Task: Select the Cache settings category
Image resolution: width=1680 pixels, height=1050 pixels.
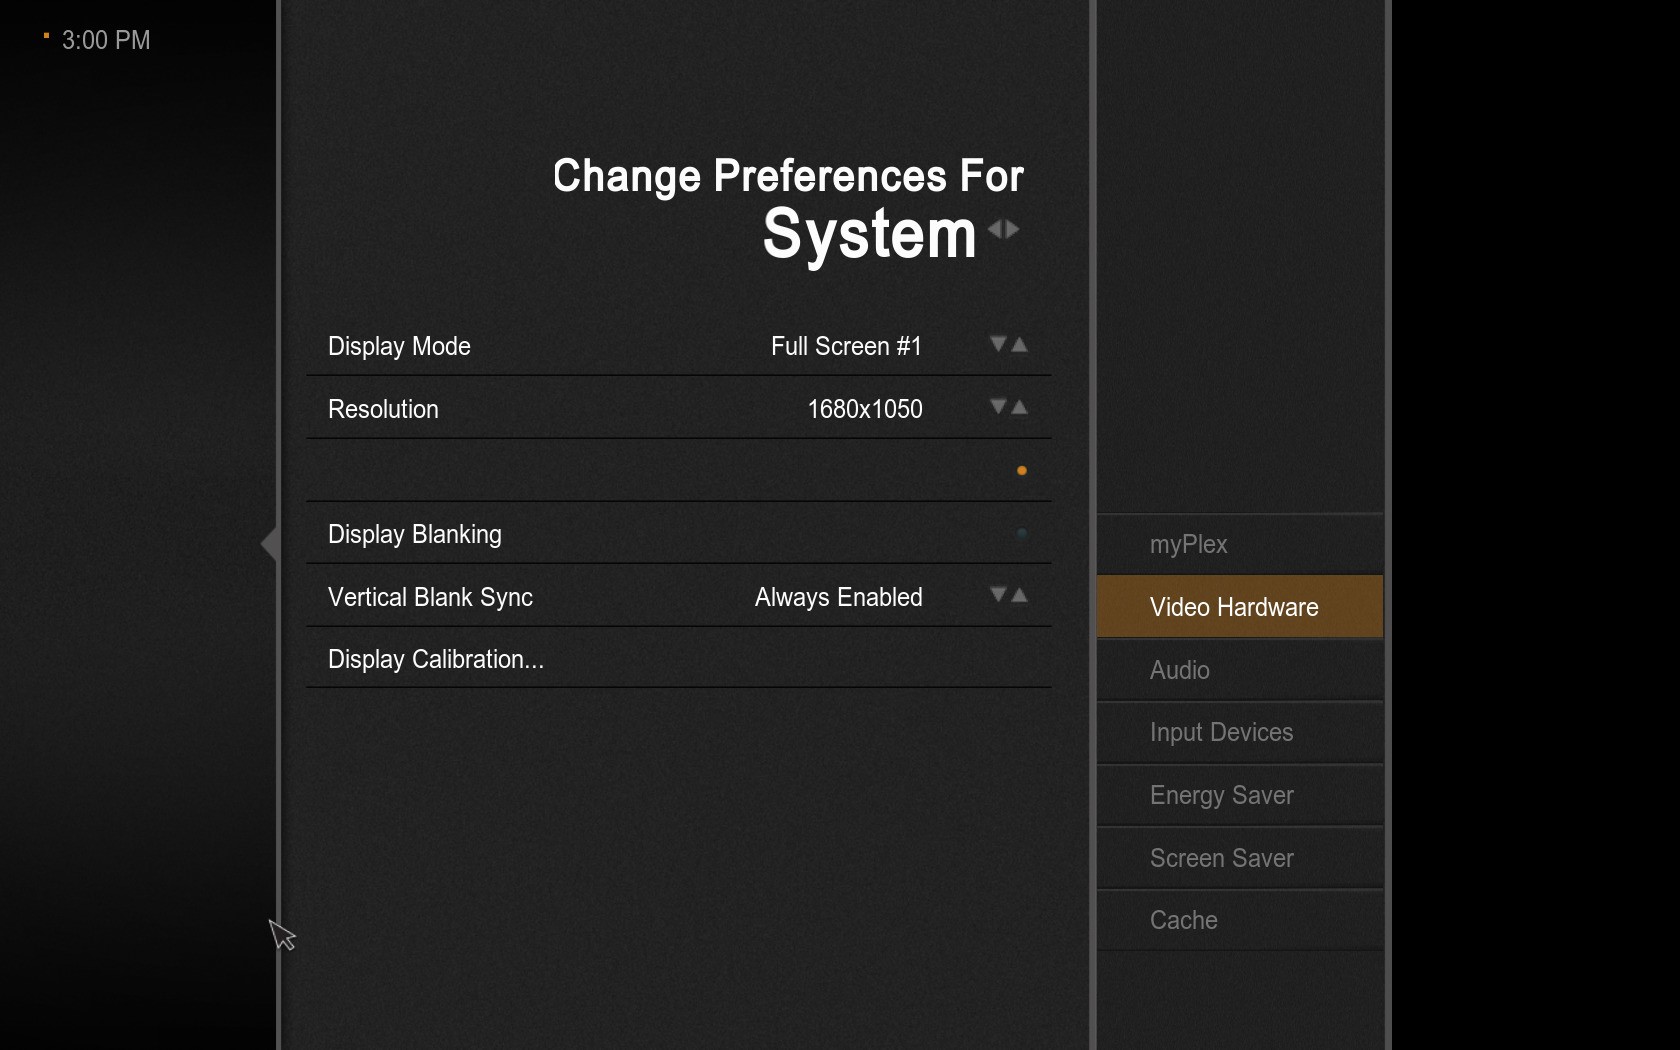Action: click(1184, 920)
